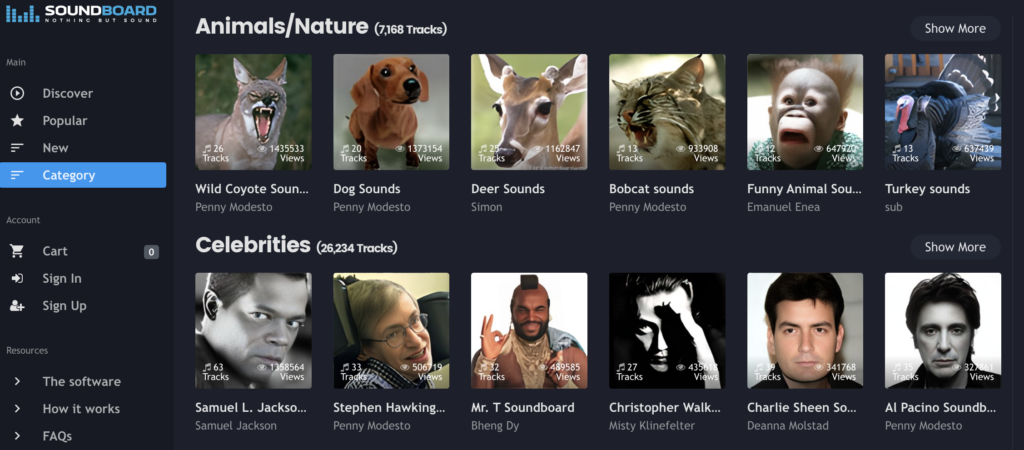Click the Popular star icon

coord(17,121)
